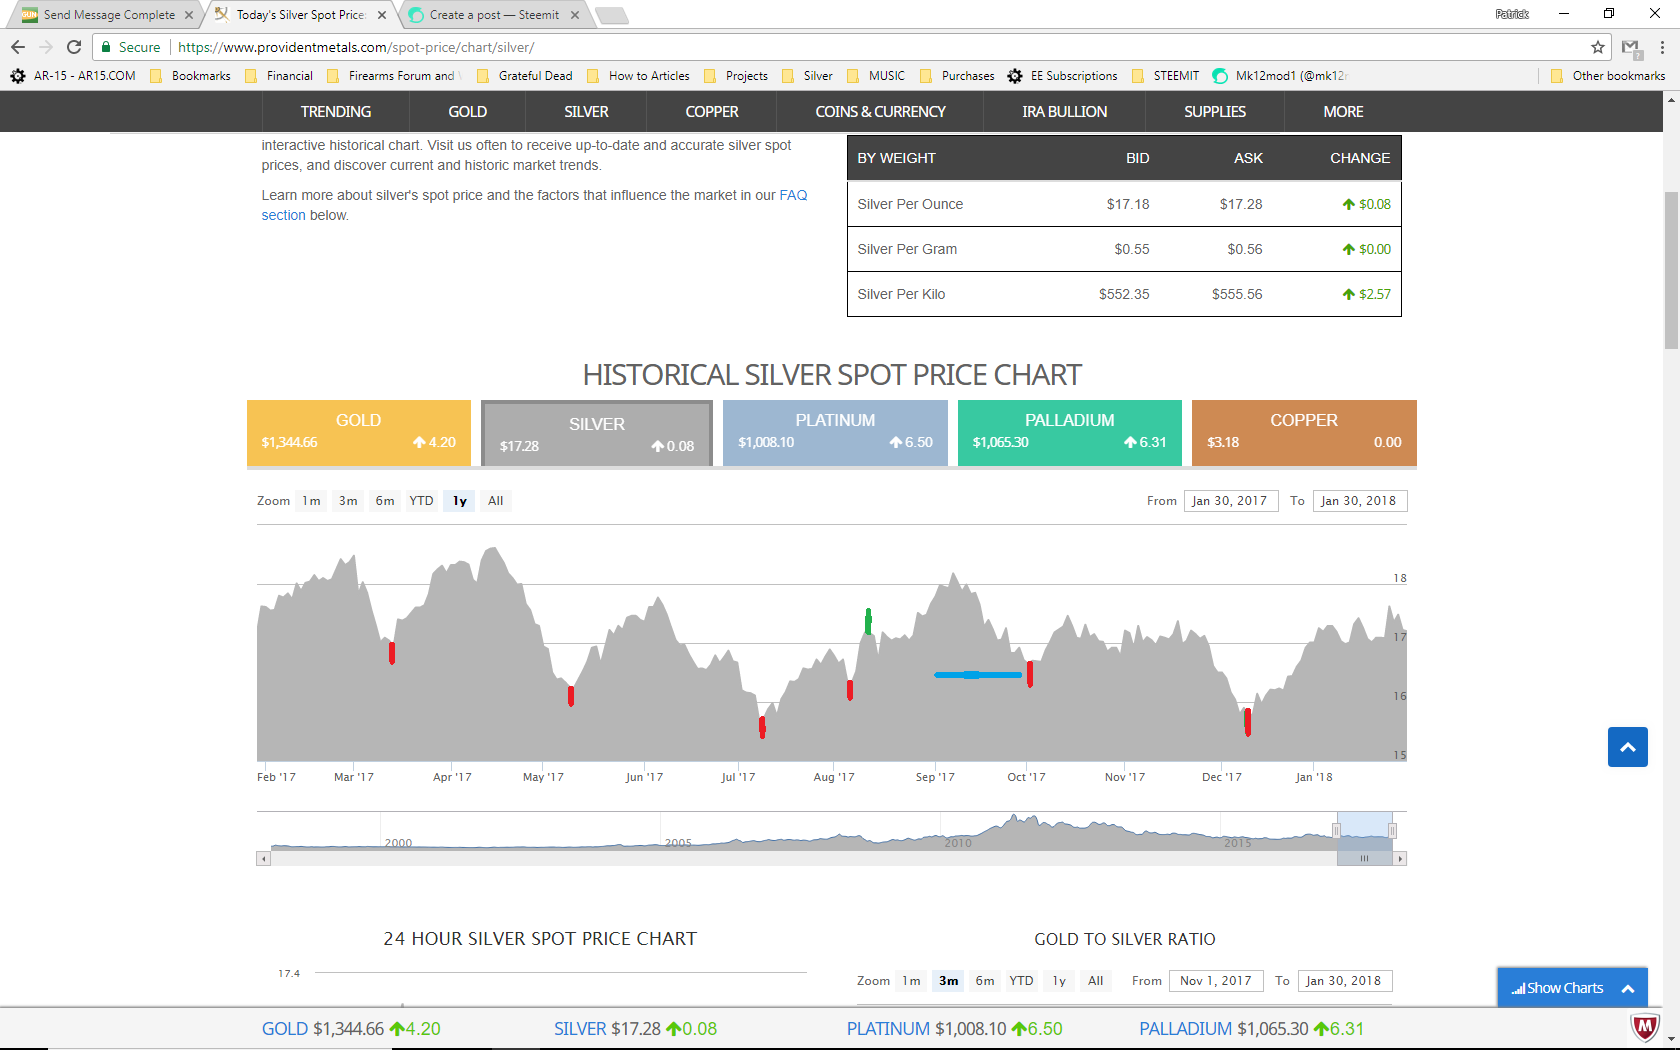Open the AR-15 AR15.COM bookmark
1680x1050 pixels.
click(73, 76)
